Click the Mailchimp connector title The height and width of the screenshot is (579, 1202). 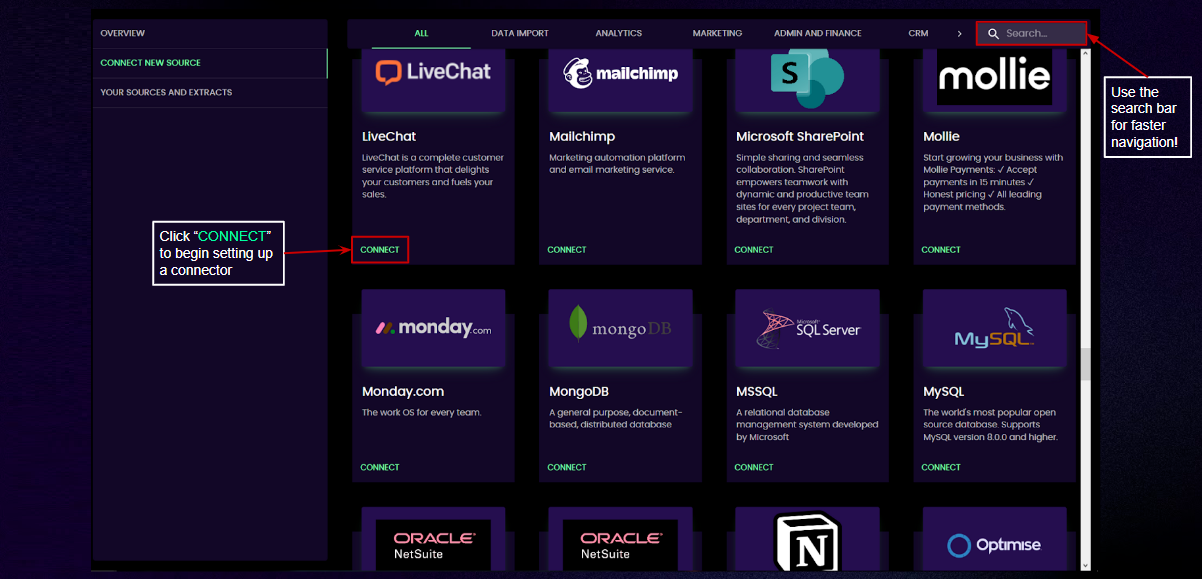tap(582, 136)
